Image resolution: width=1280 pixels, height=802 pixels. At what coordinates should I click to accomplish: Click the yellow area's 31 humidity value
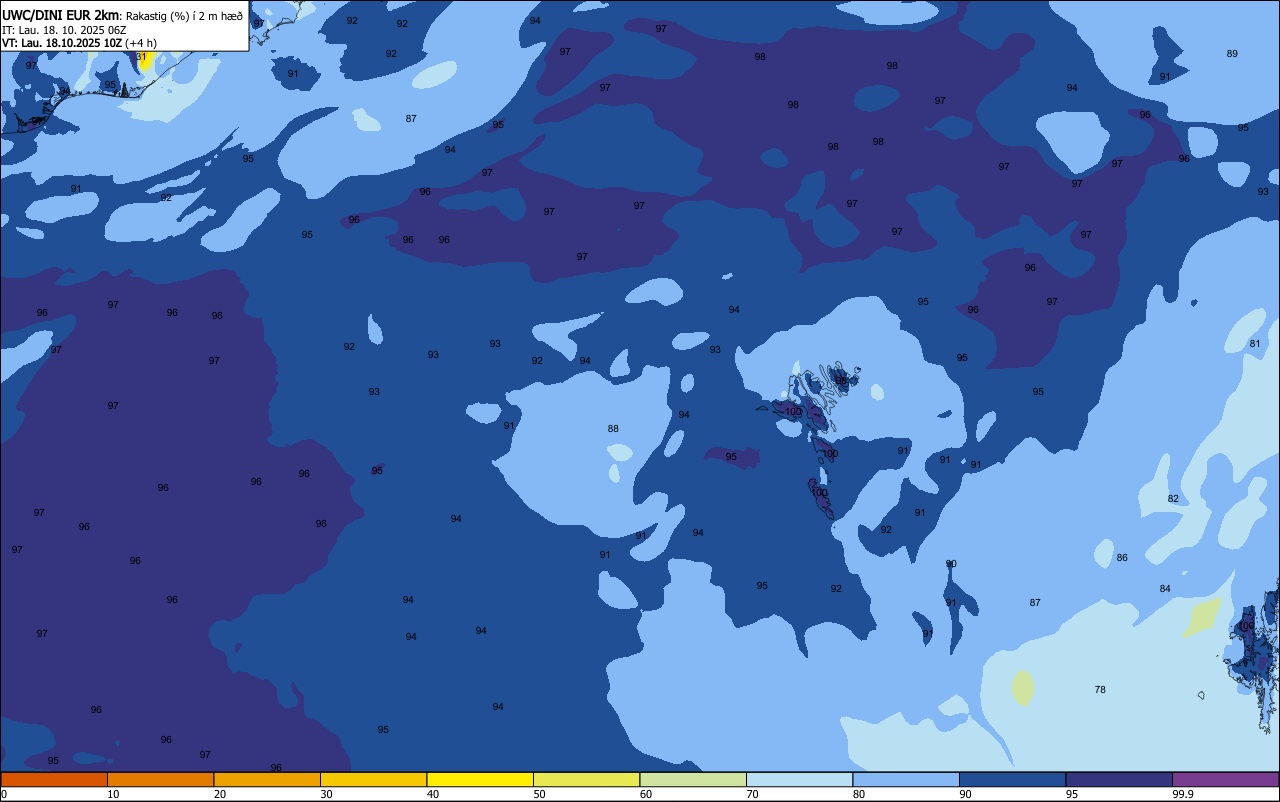tap(141, 57)
